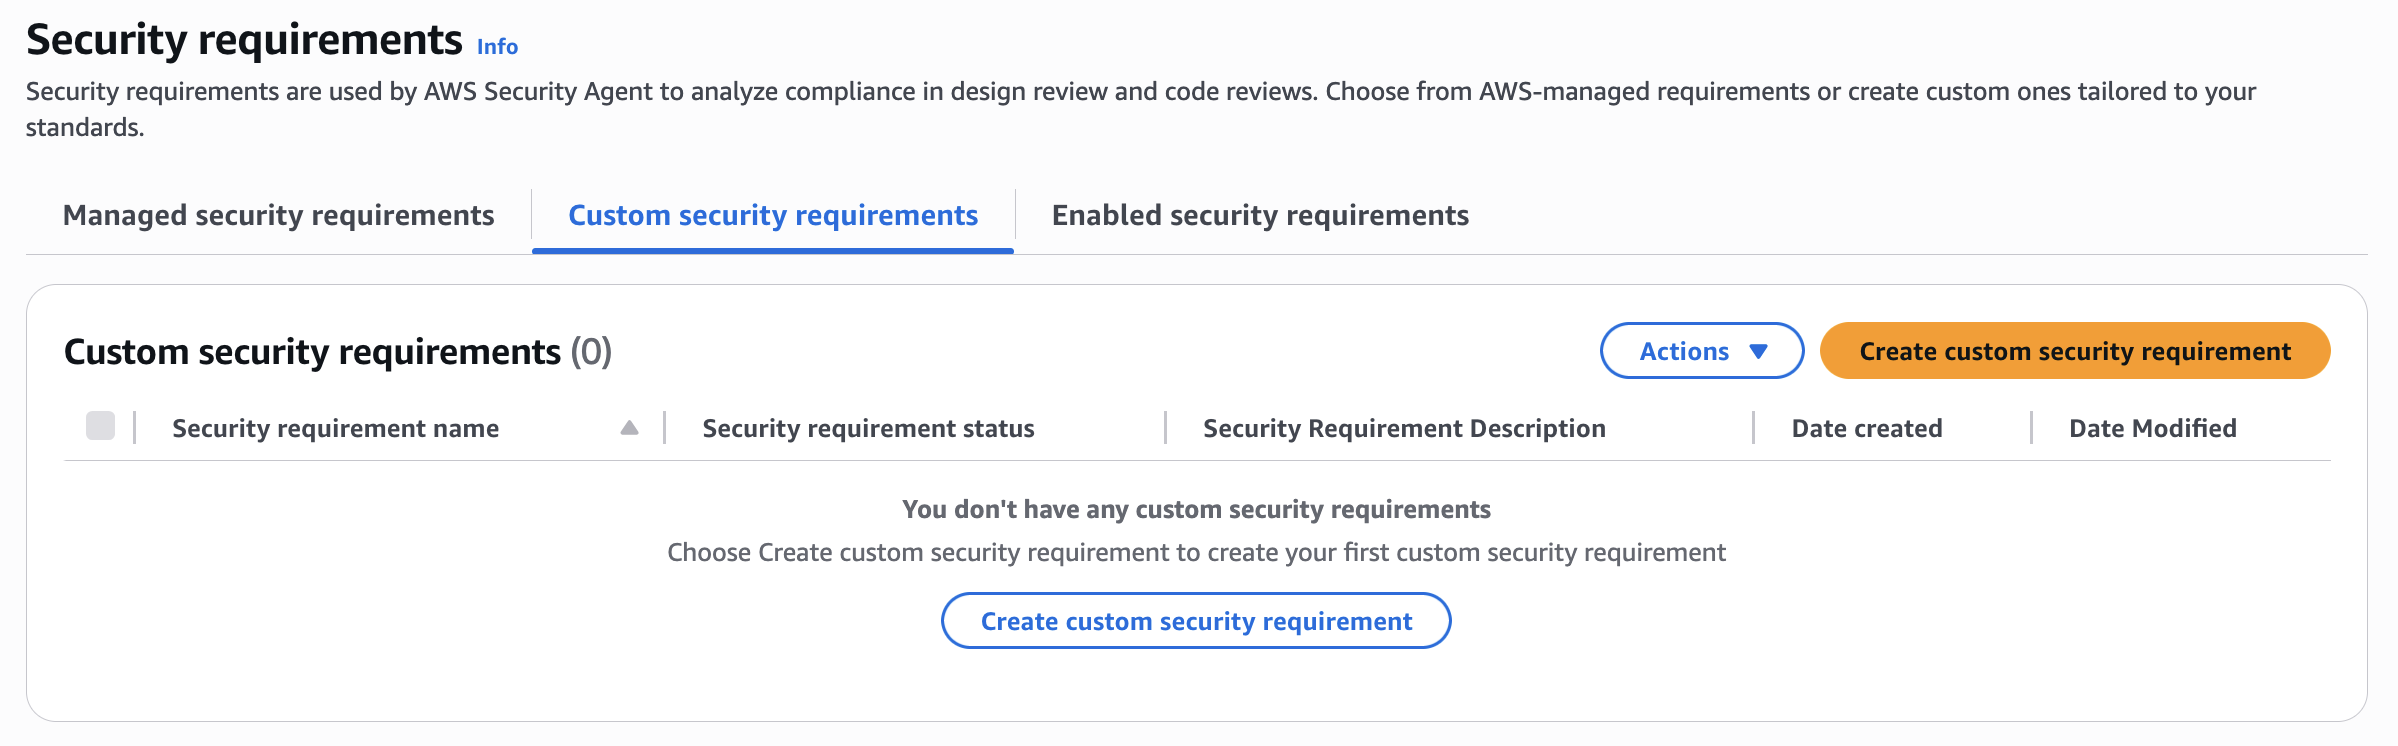
Task: Sort by Security requirement status column
Action: (x=868, y=429)
